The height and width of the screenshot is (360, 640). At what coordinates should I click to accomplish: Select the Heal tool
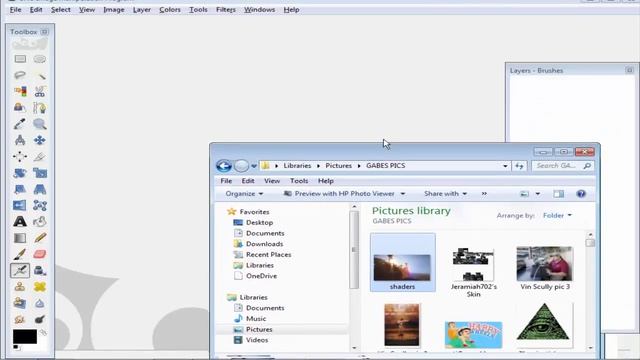40,287
